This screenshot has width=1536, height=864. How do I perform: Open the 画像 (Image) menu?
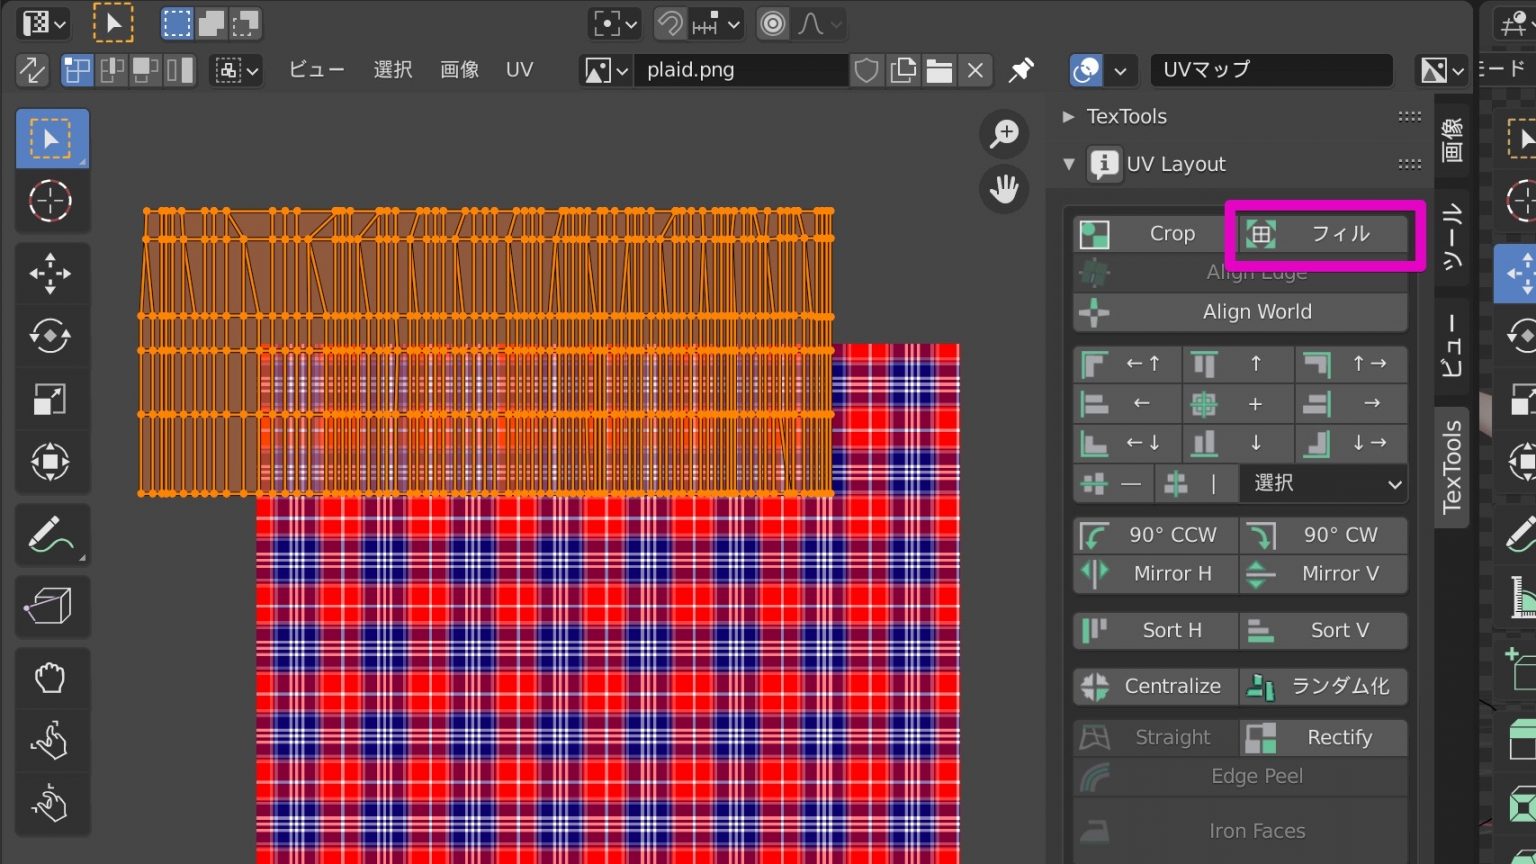click(x=459, y=70)
